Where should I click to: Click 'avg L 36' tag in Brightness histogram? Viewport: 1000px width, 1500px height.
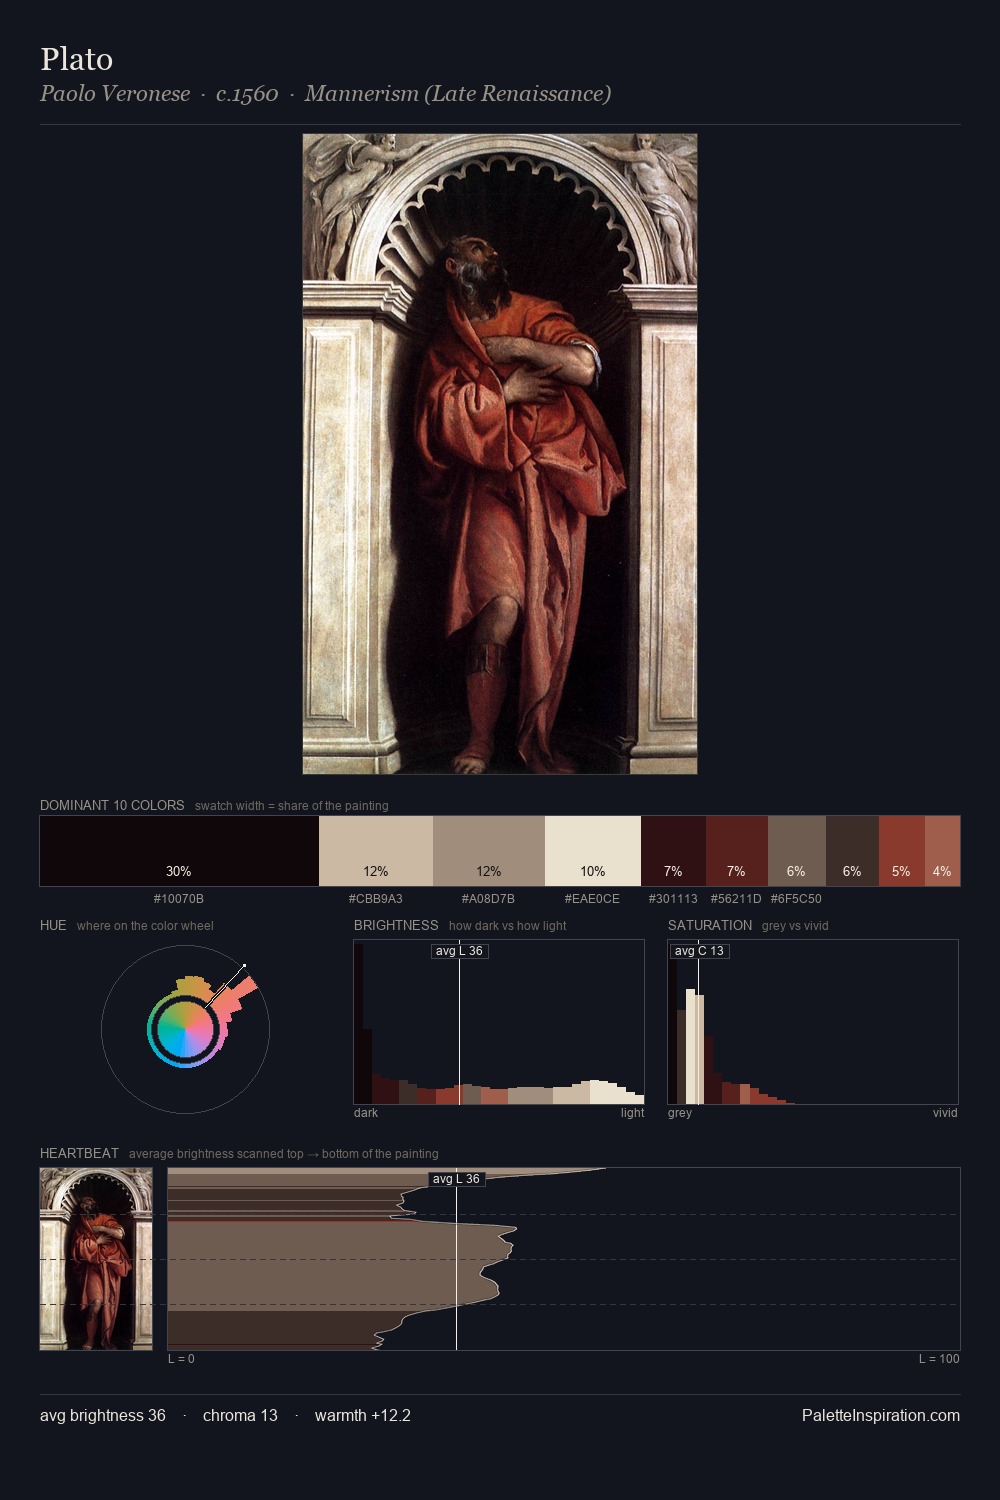(459, 951)
